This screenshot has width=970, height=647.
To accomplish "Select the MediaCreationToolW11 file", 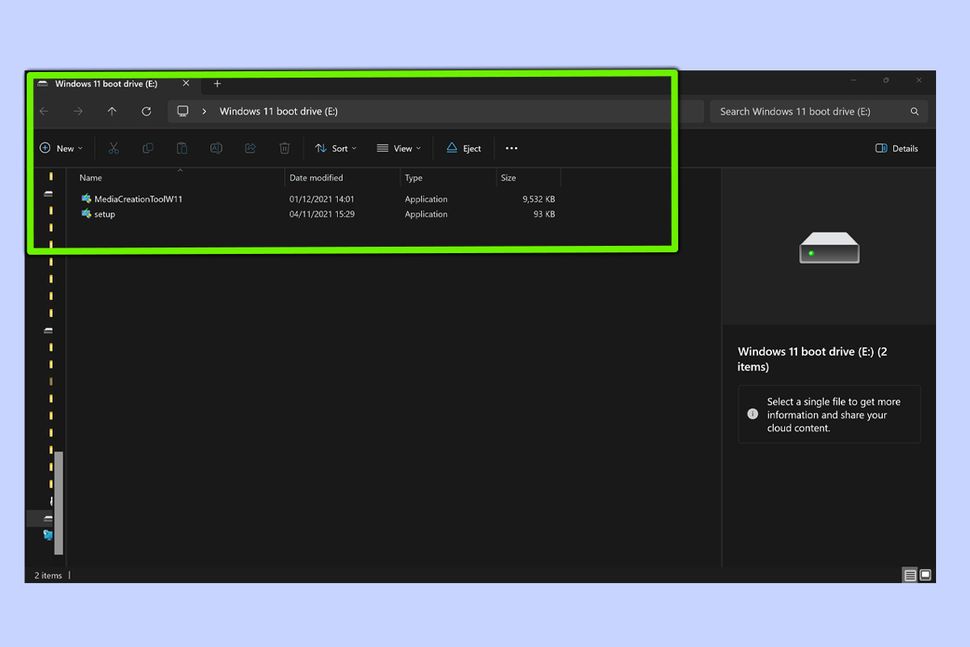I will [138, 199].
